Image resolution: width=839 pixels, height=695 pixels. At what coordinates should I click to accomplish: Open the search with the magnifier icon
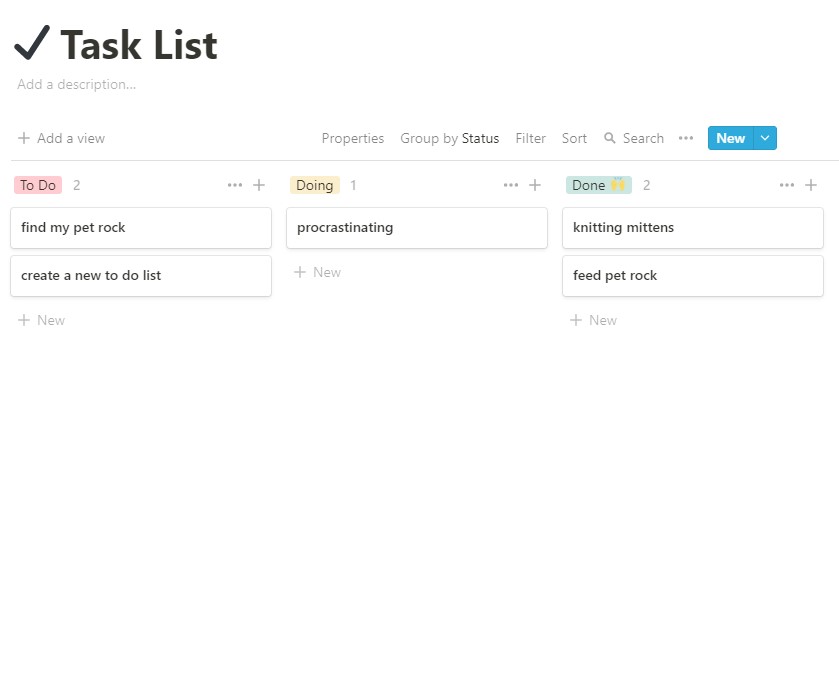[x=610, y=138]
